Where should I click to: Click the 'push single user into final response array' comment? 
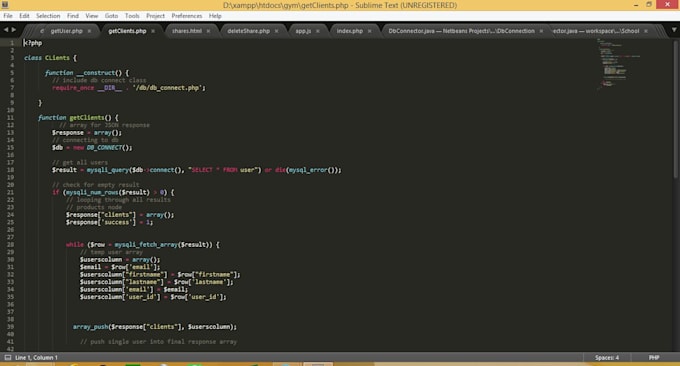(158, 342)
